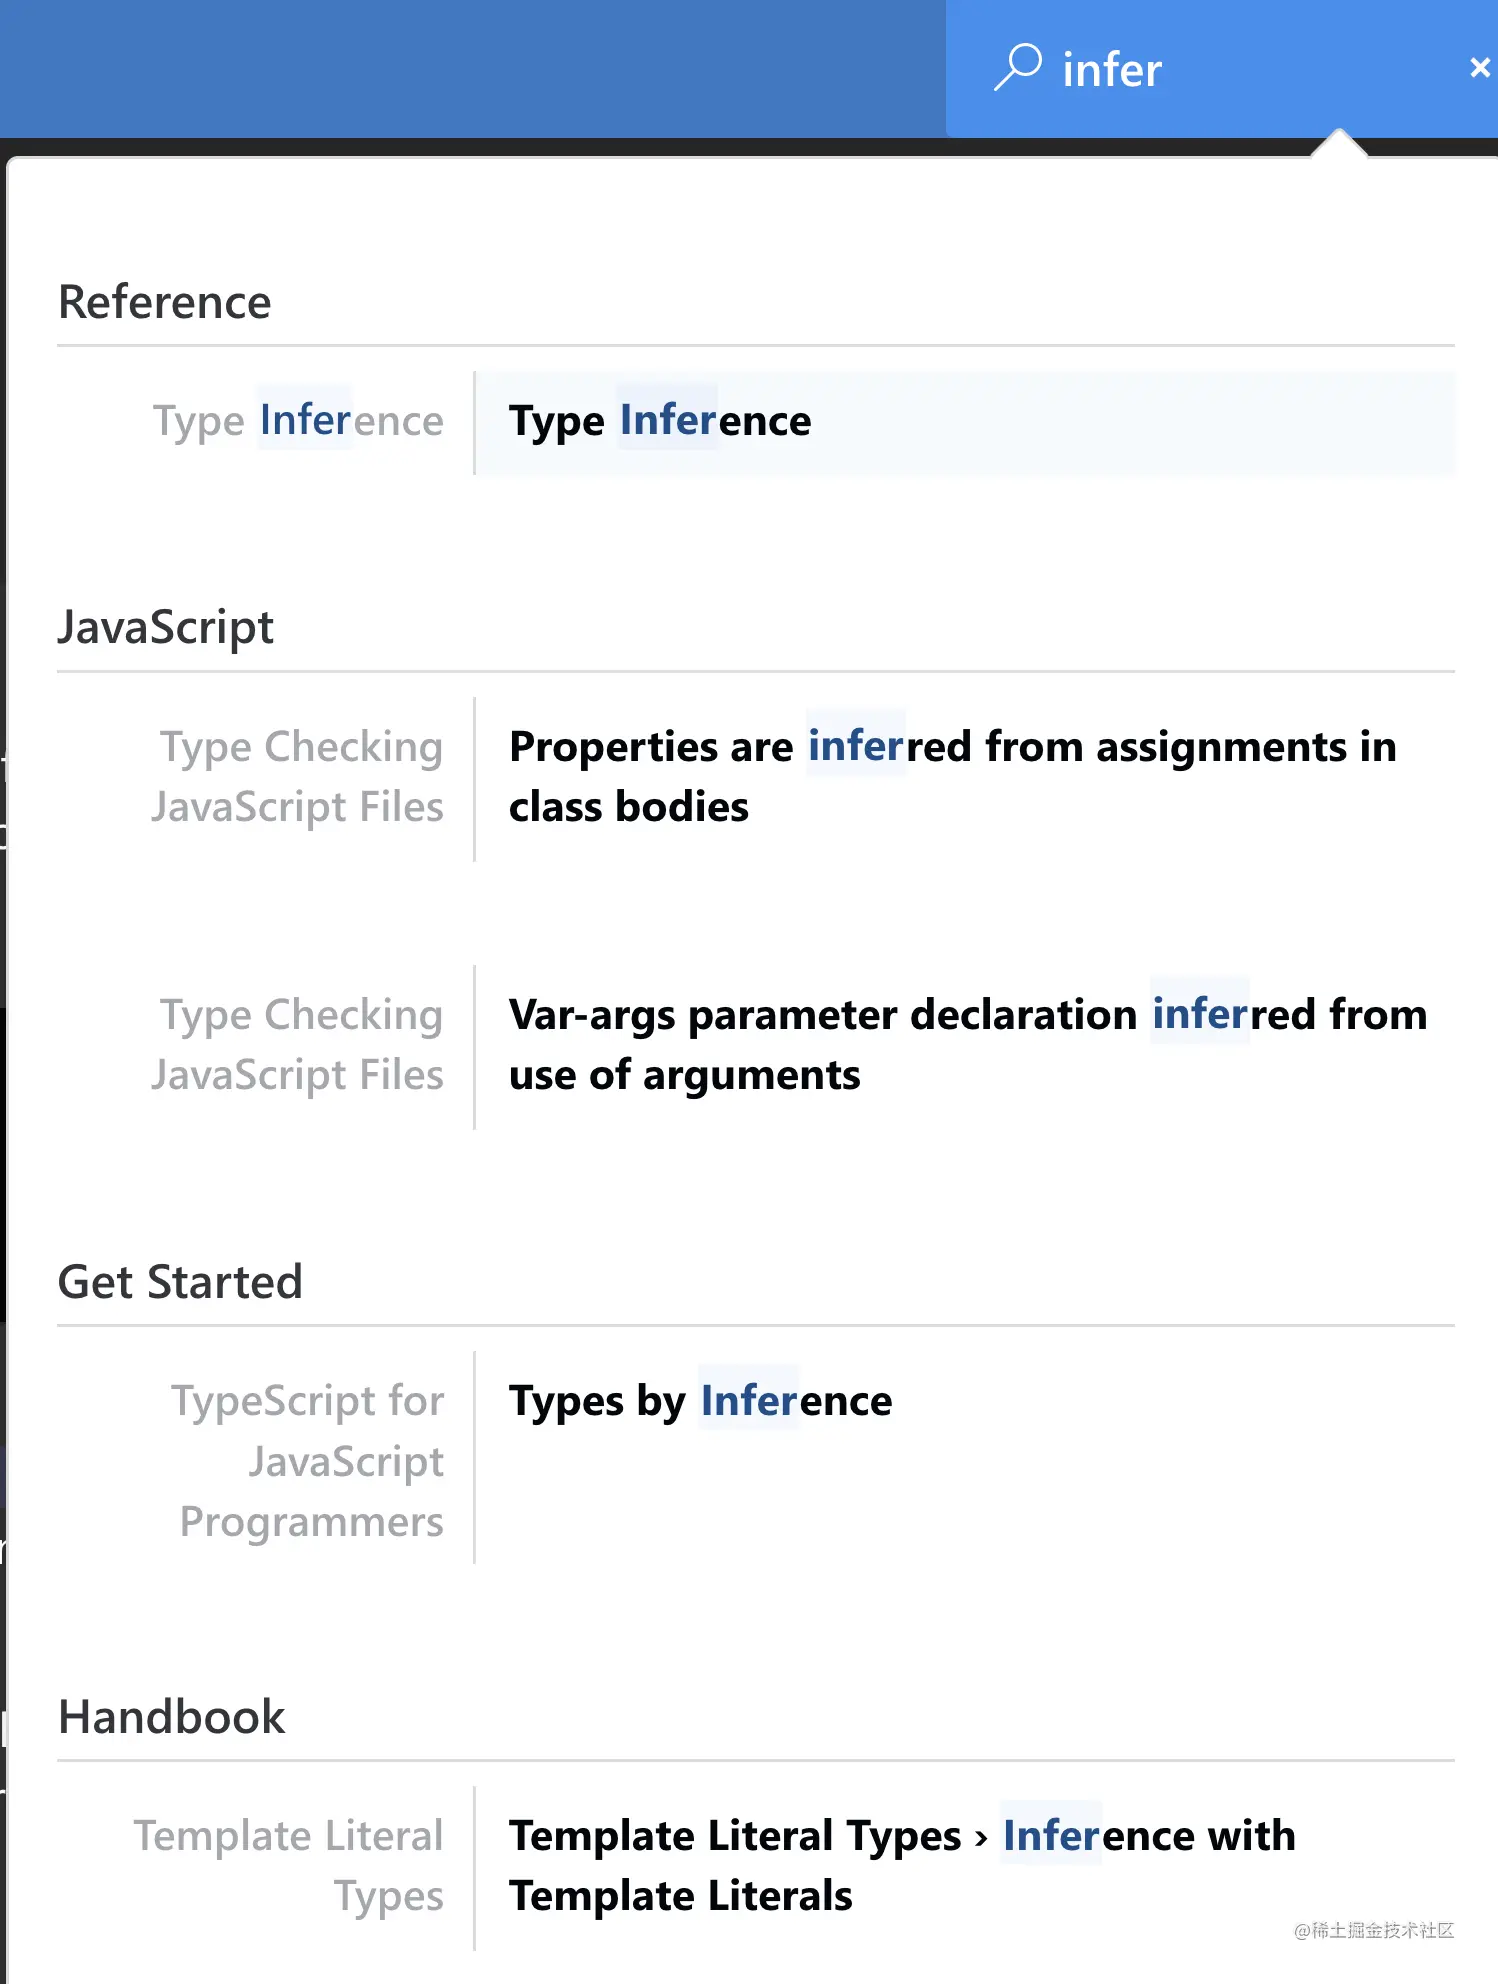The width and height of the screenshot is (1498, 1984).
Task: Select the "Types by Inference" result
Action: tap(700, 1401)
